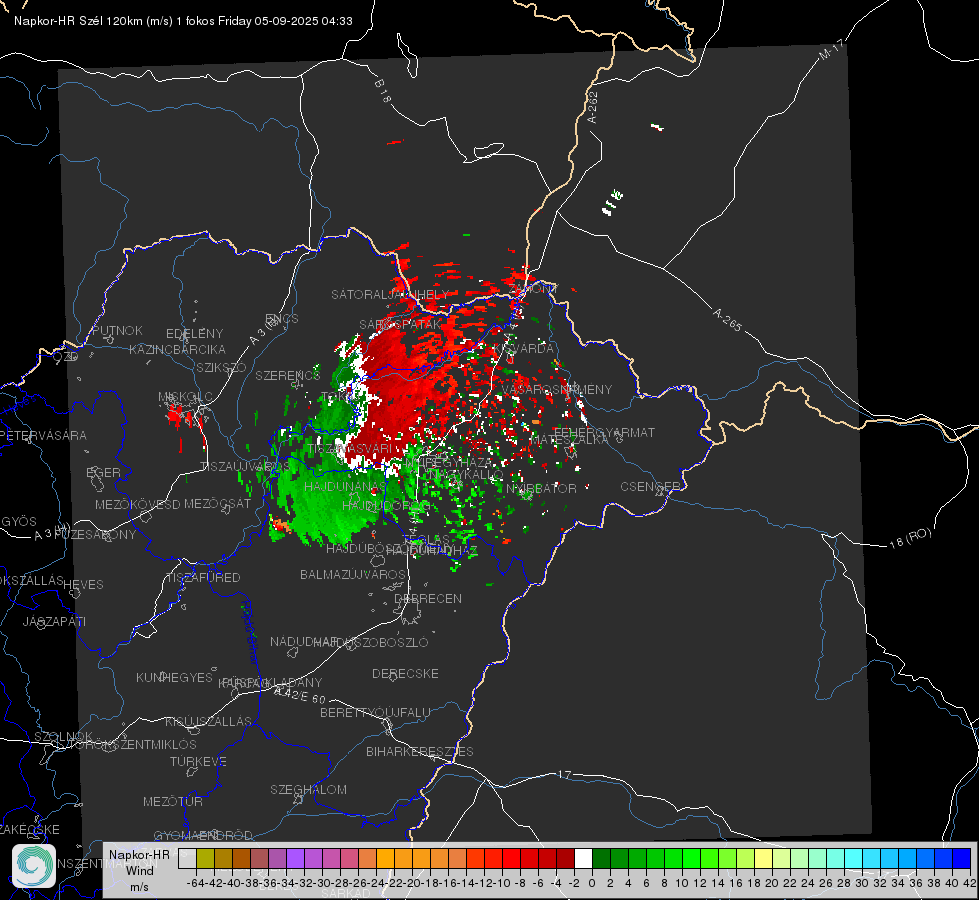Click the NYIRBATOR city label
The height and width of the screenshot is (900, 979).
point(541,488)
